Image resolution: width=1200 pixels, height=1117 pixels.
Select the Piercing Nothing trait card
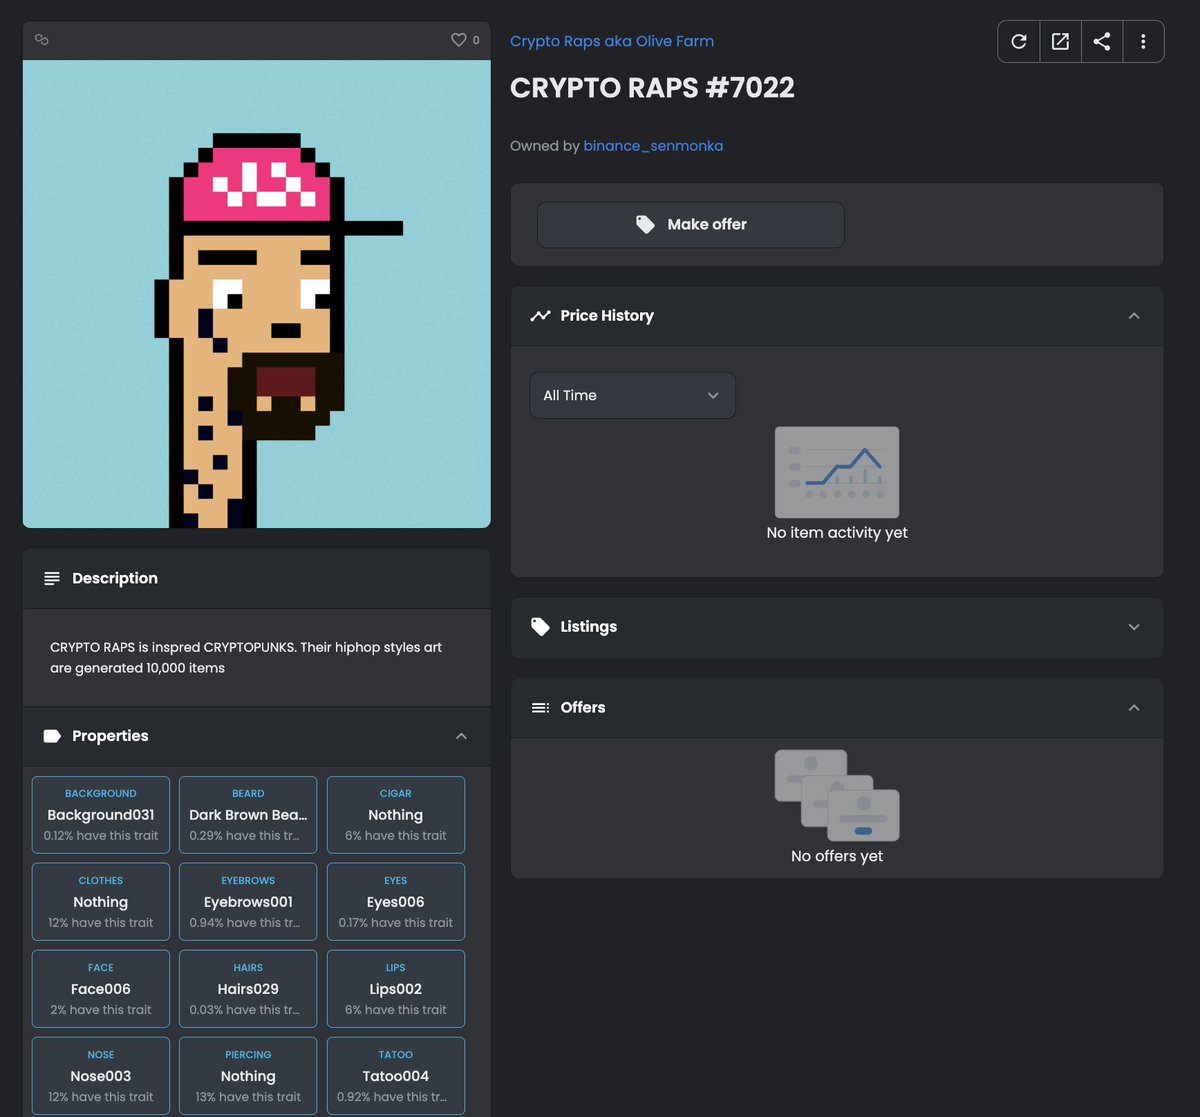[248, 1076]
